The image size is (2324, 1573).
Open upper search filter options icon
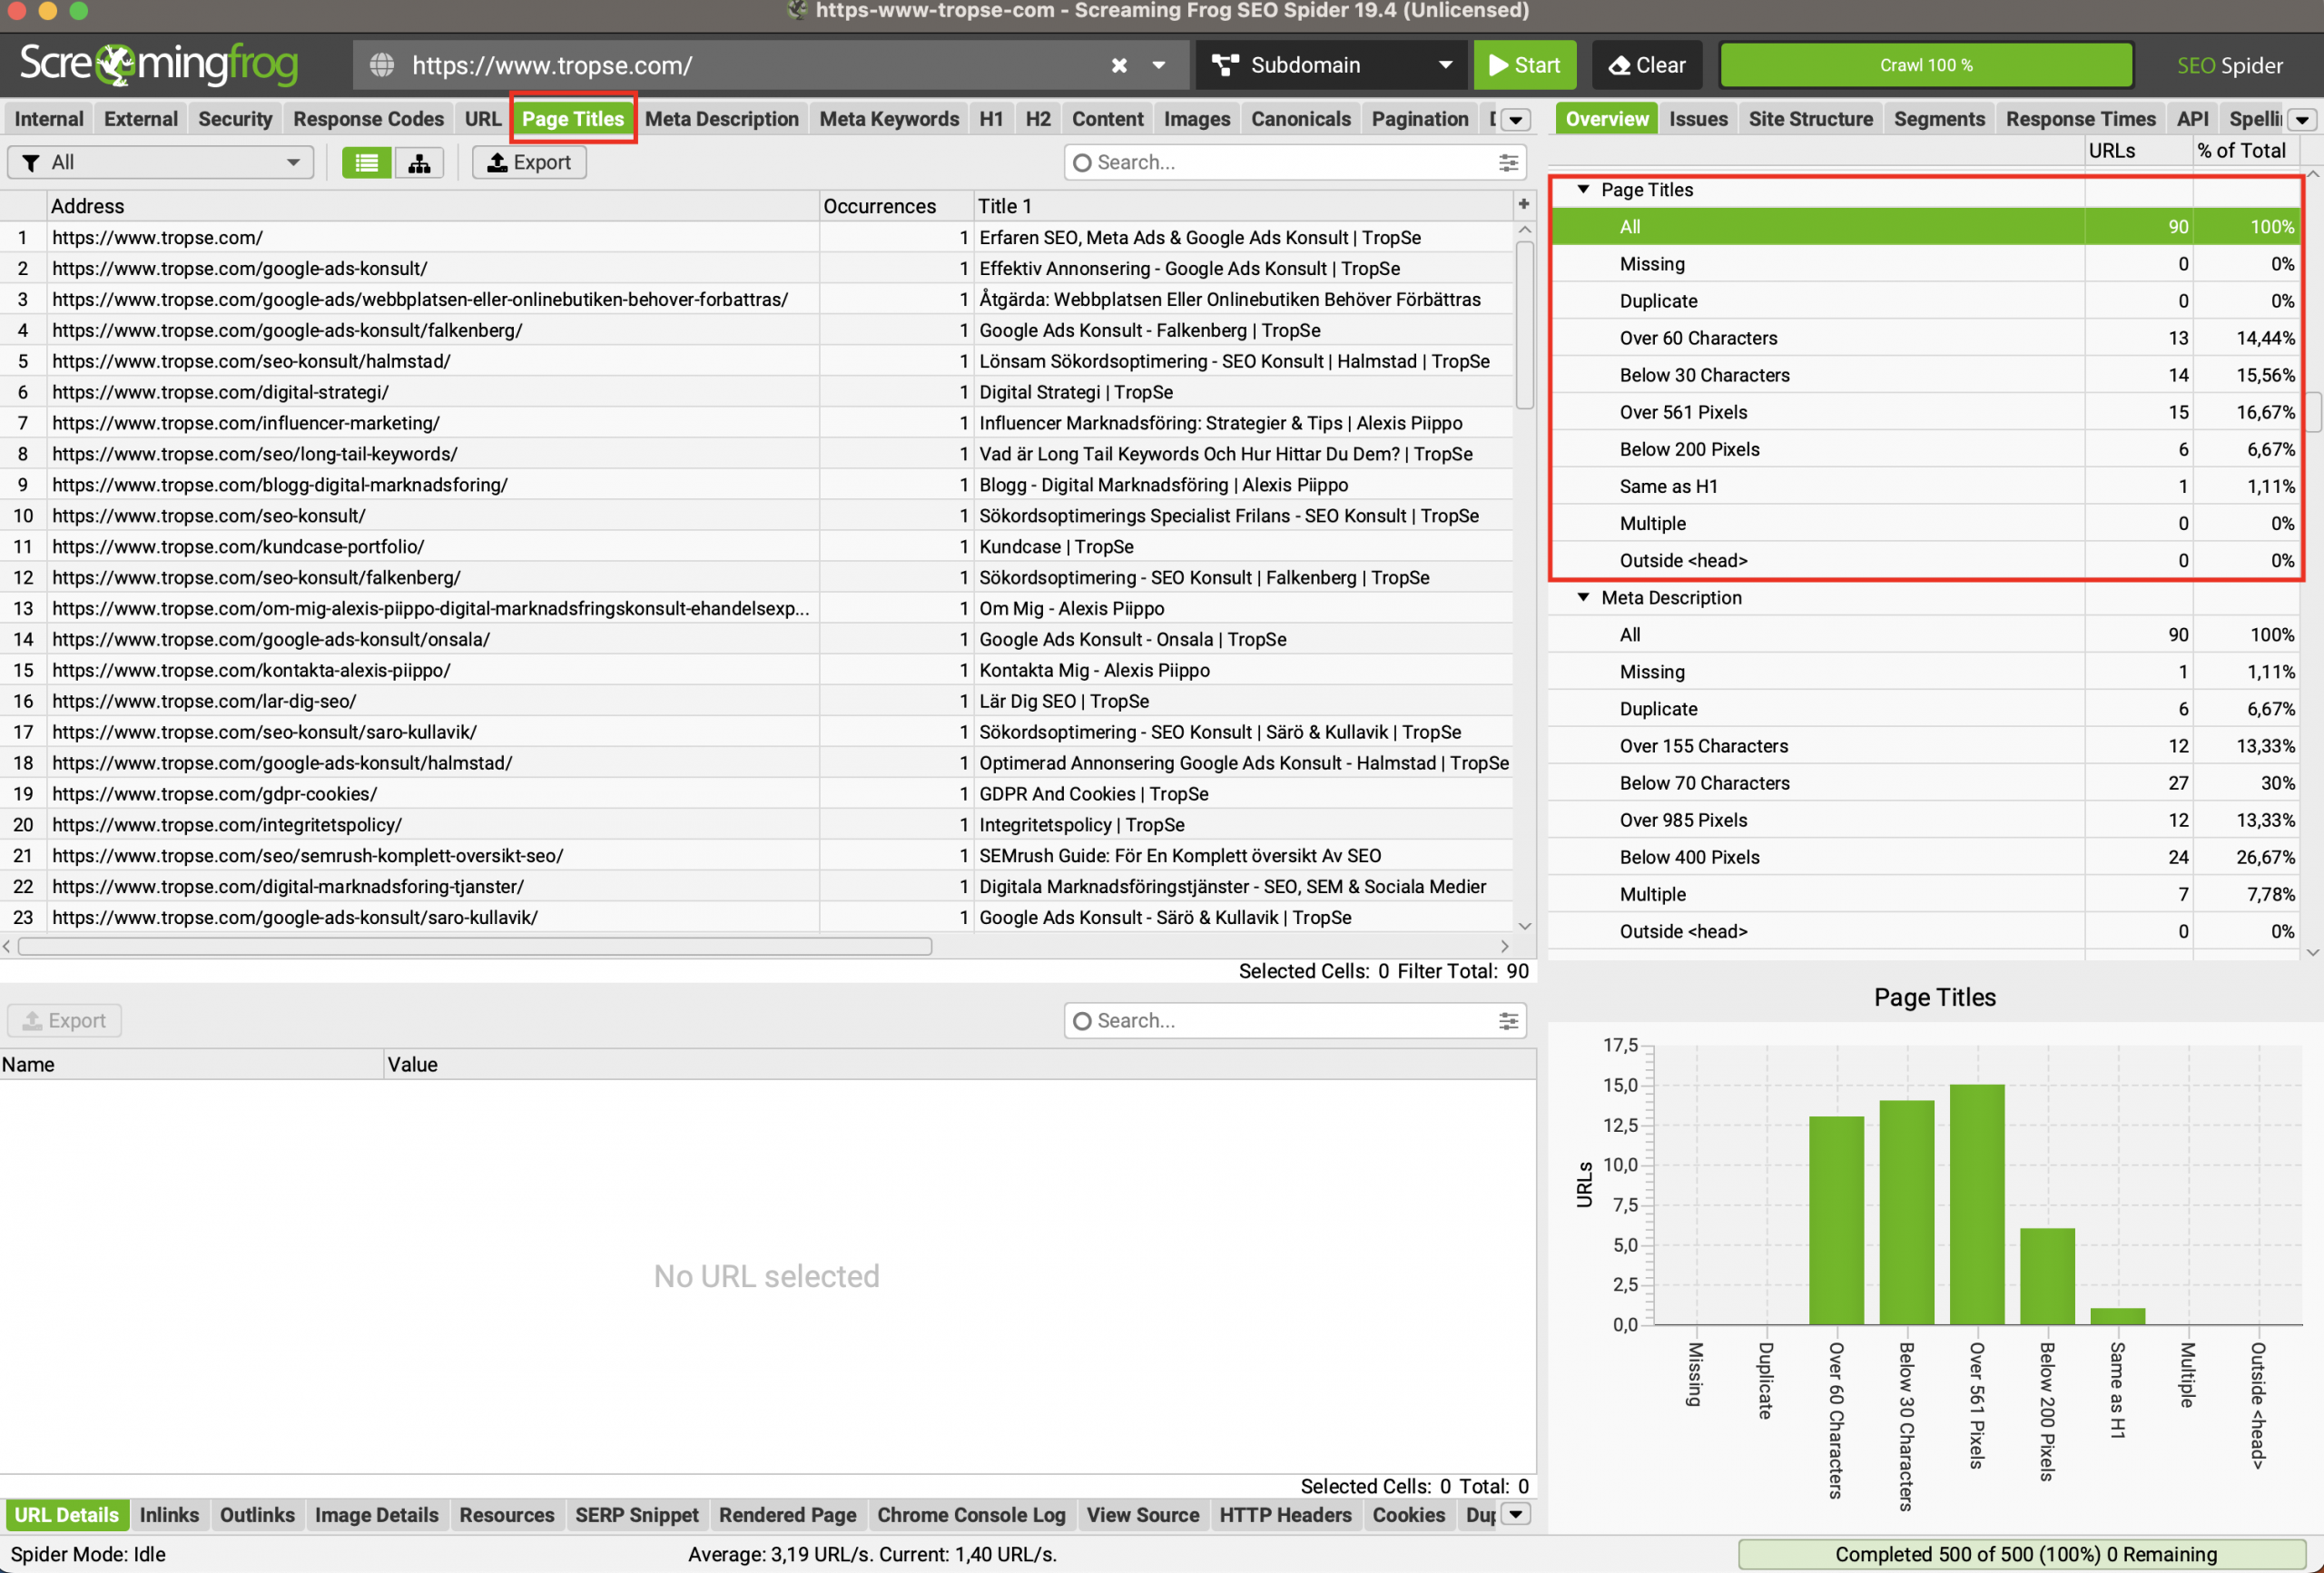coord(1508,162)
